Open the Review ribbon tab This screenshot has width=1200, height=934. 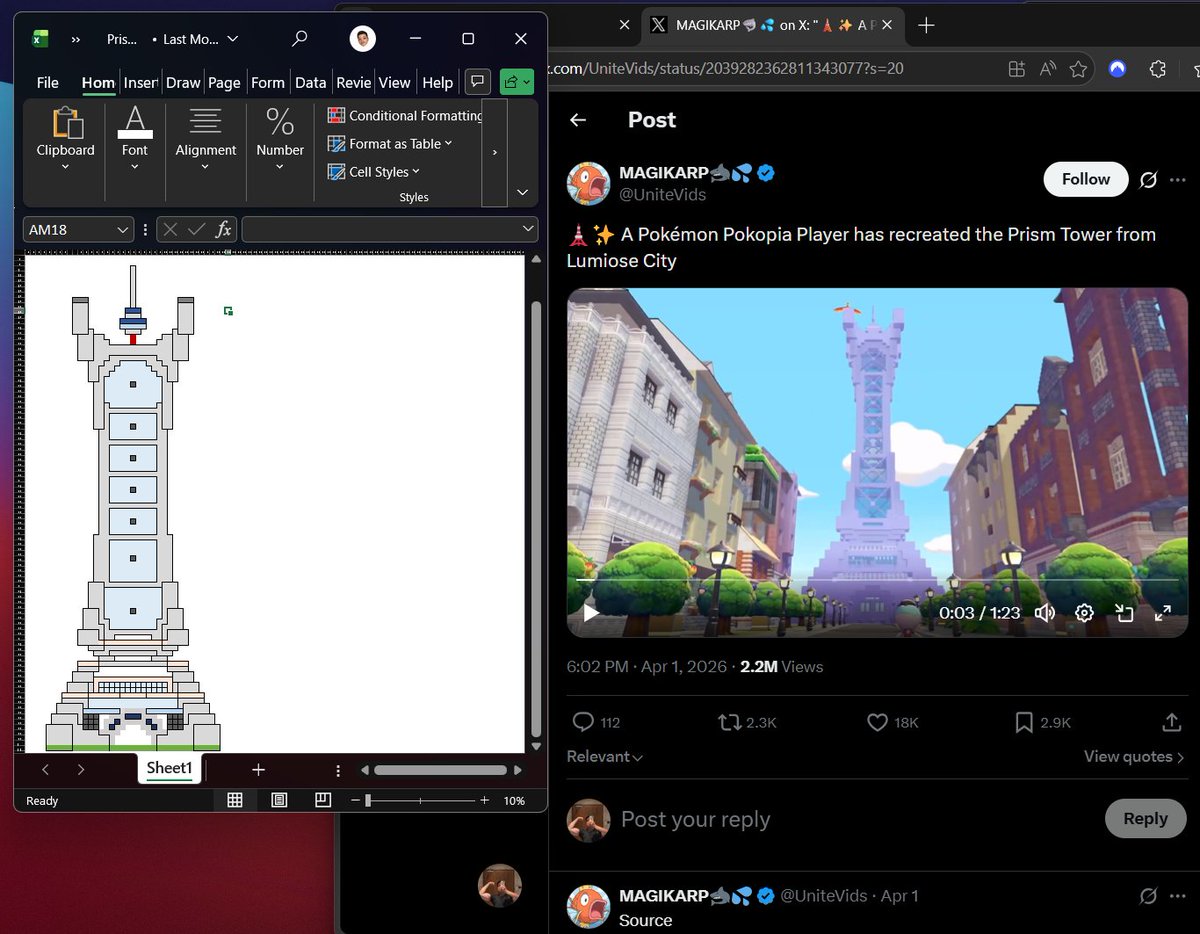click(354, 83)
